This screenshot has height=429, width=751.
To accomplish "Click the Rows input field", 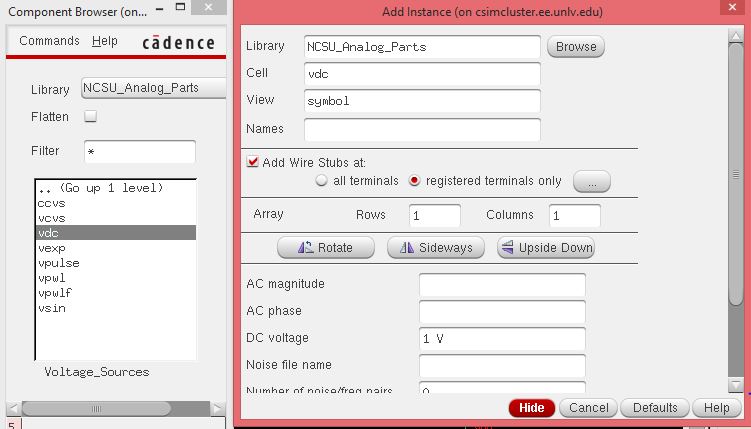I will pos(434,215).
